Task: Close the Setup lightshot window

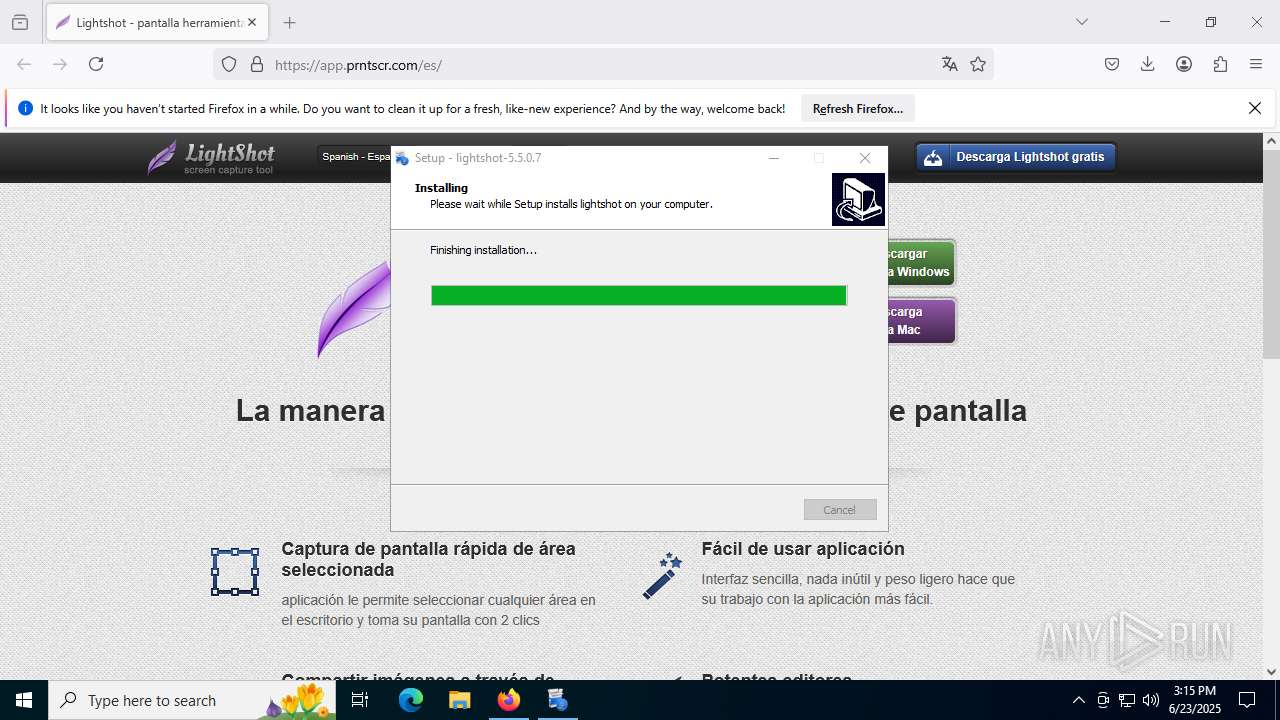Action: (865, 158)
